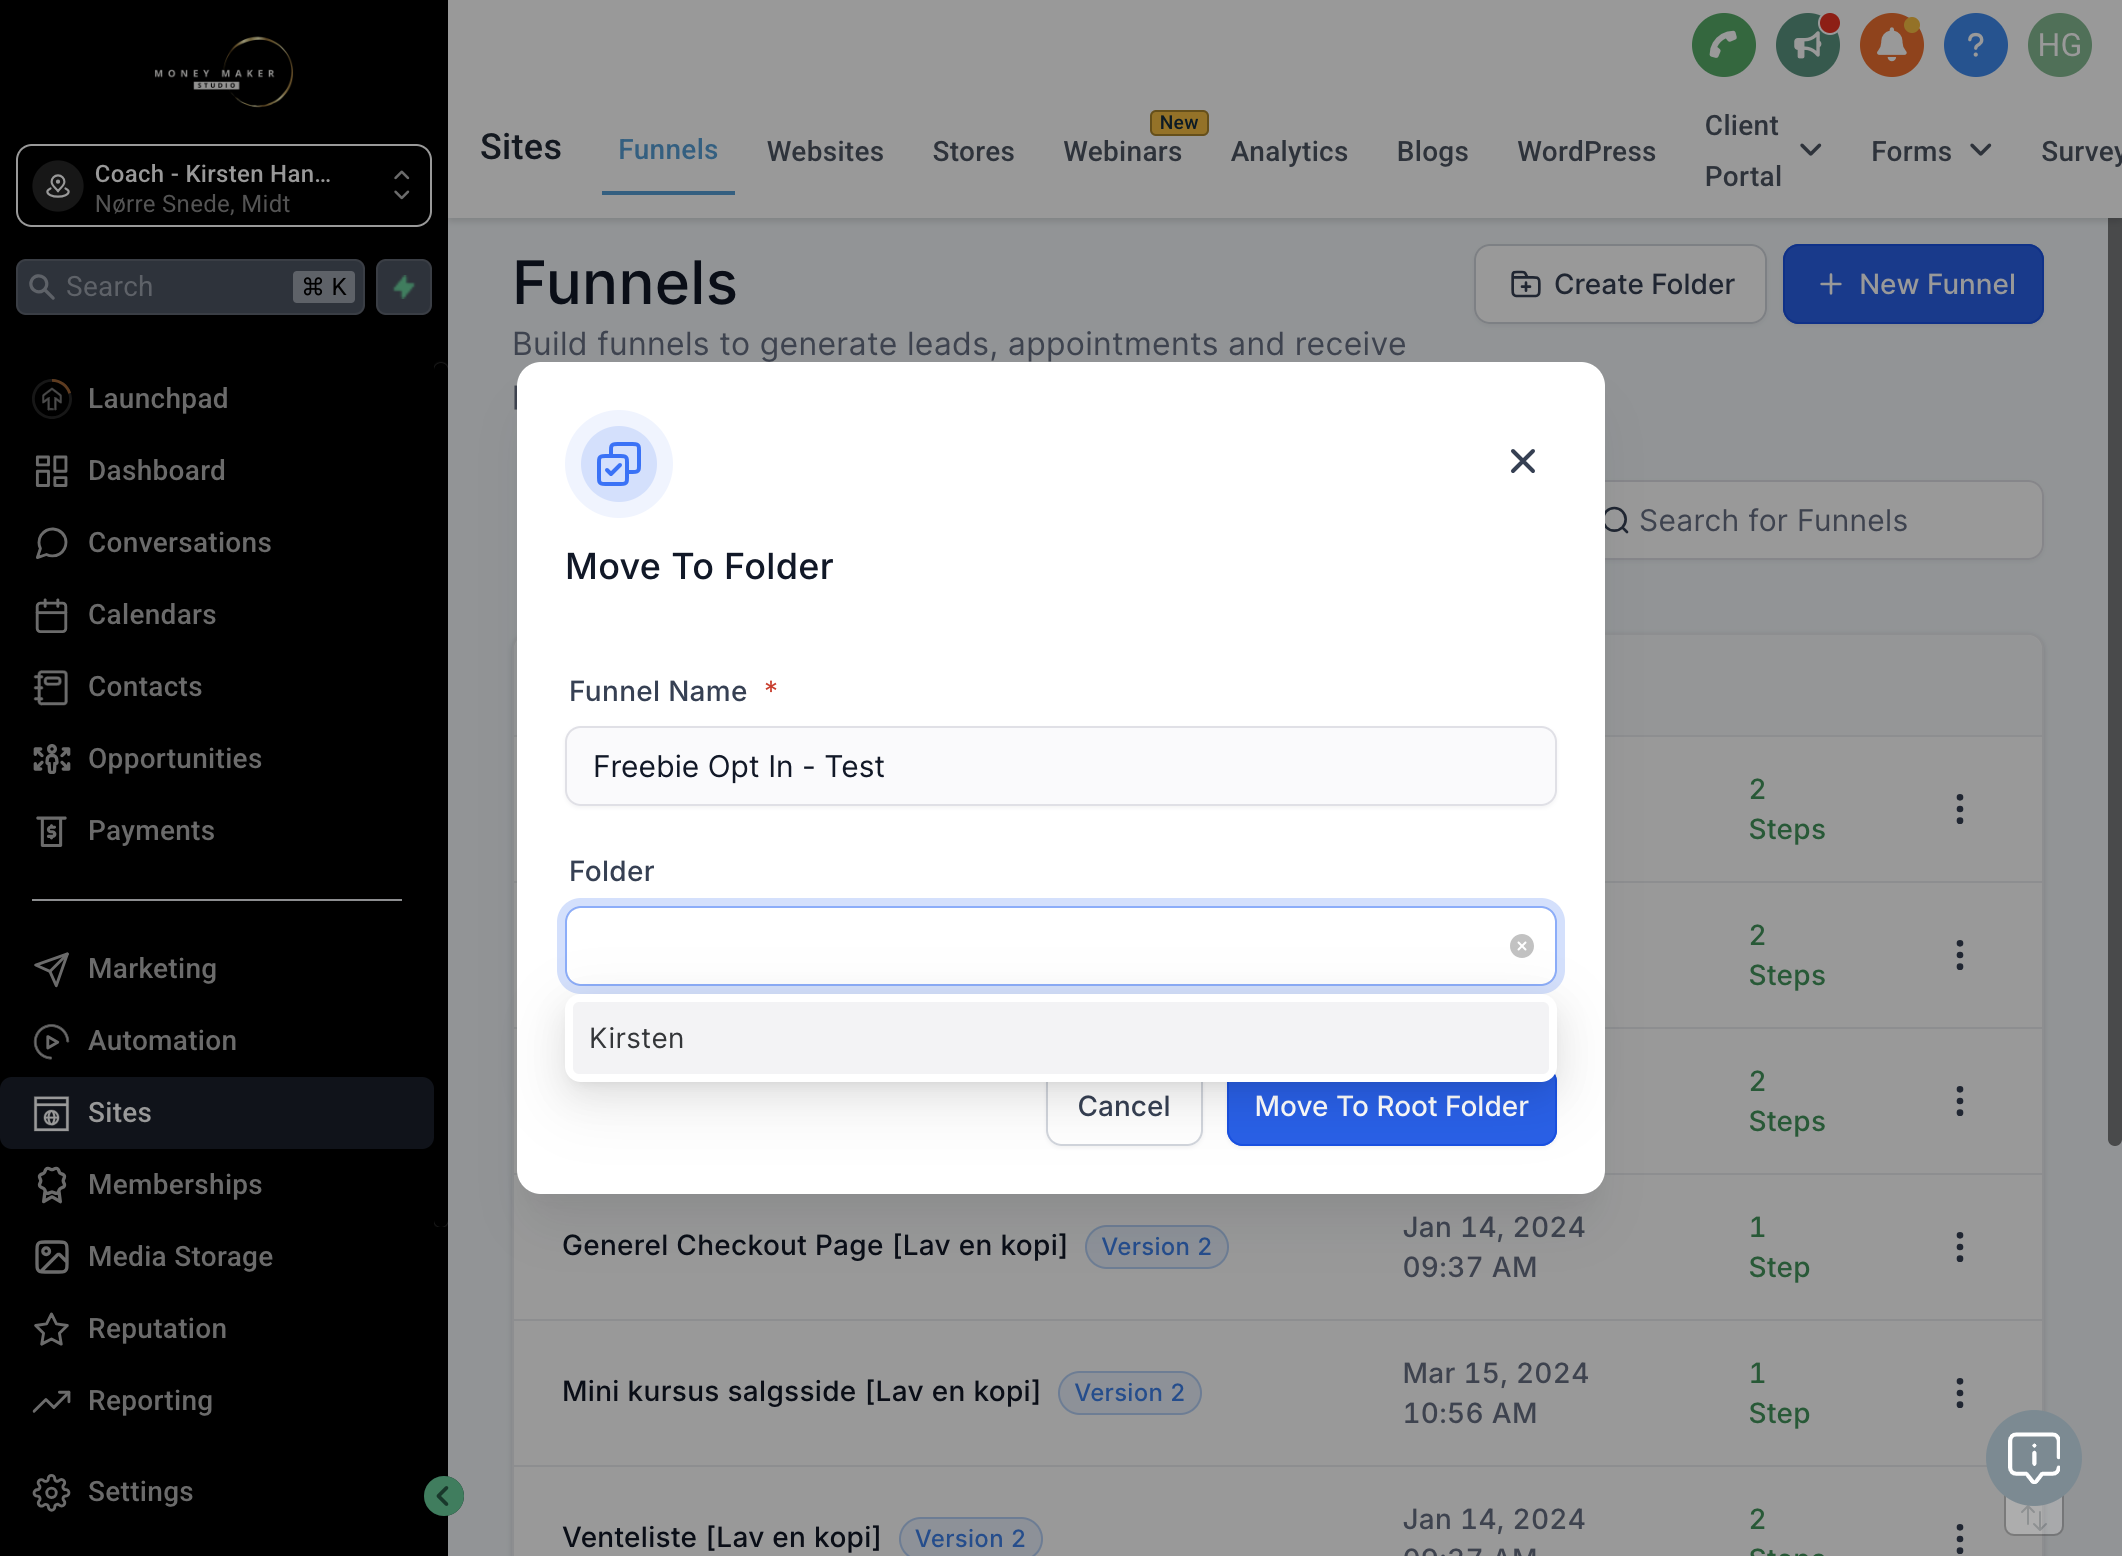Click the Cancel button
This screenshot has width=2122, height=1556.
[1124, 1106]
